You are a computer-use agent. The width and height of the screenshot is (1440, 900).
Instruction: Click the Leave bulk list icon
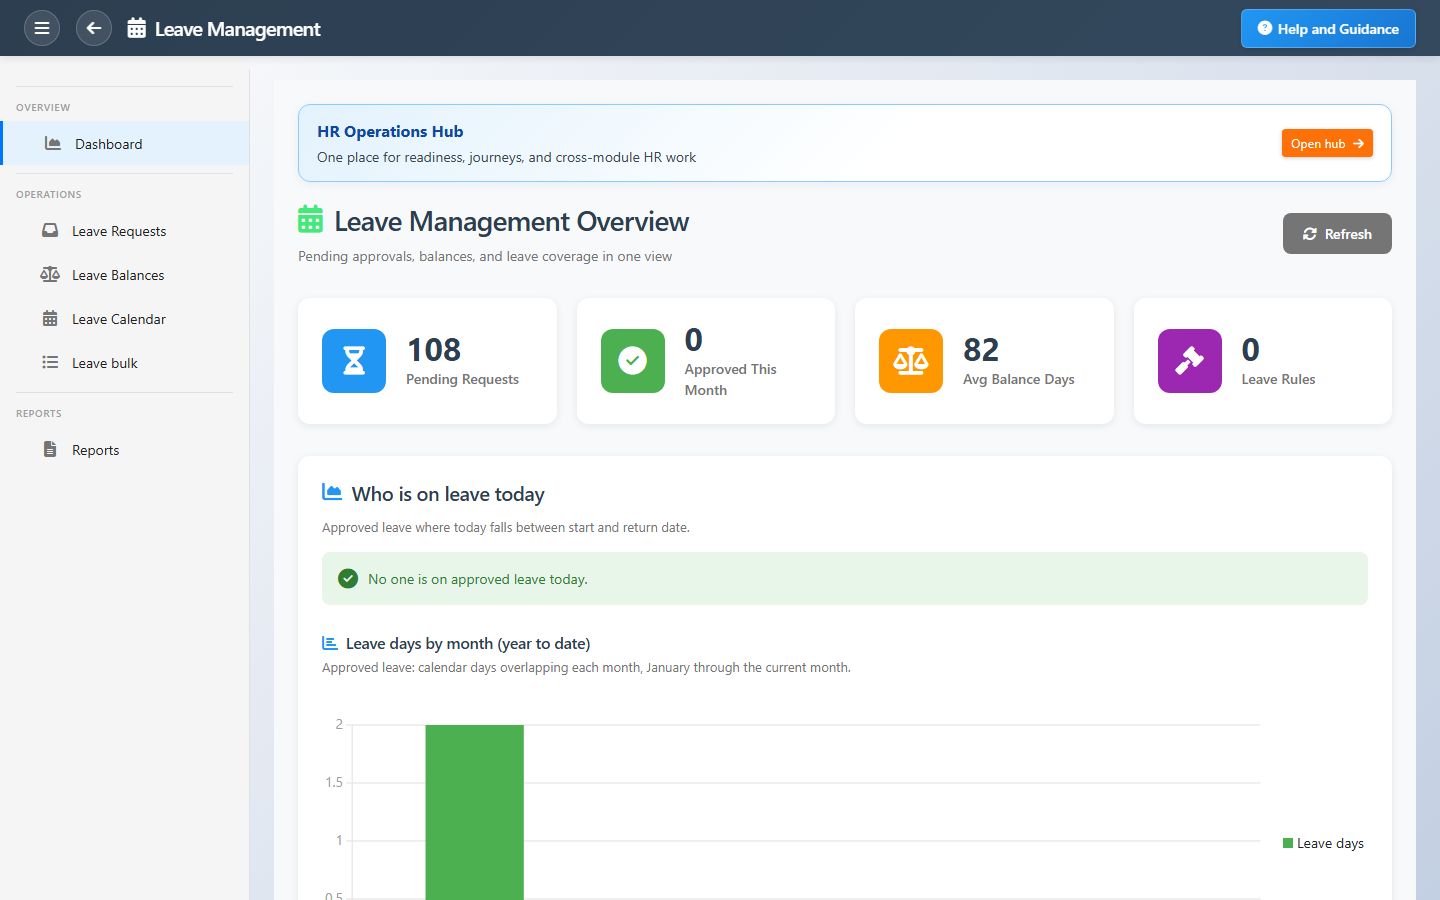50,362
